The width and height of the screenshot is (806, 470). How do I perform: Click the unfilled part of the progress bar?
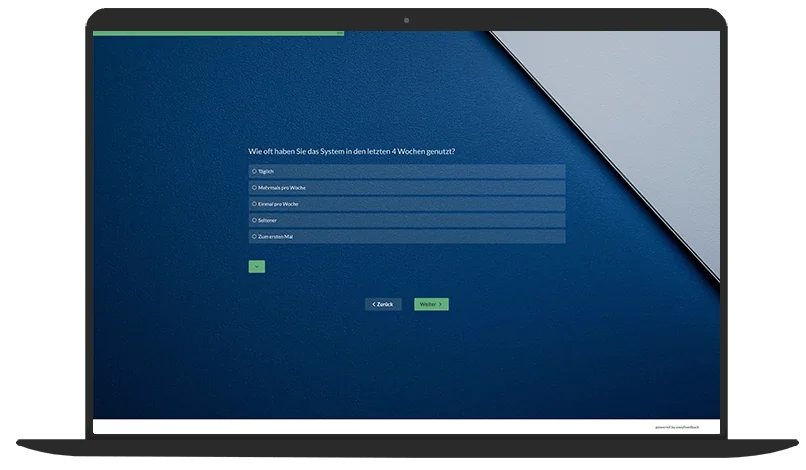[x=530, y=33]
